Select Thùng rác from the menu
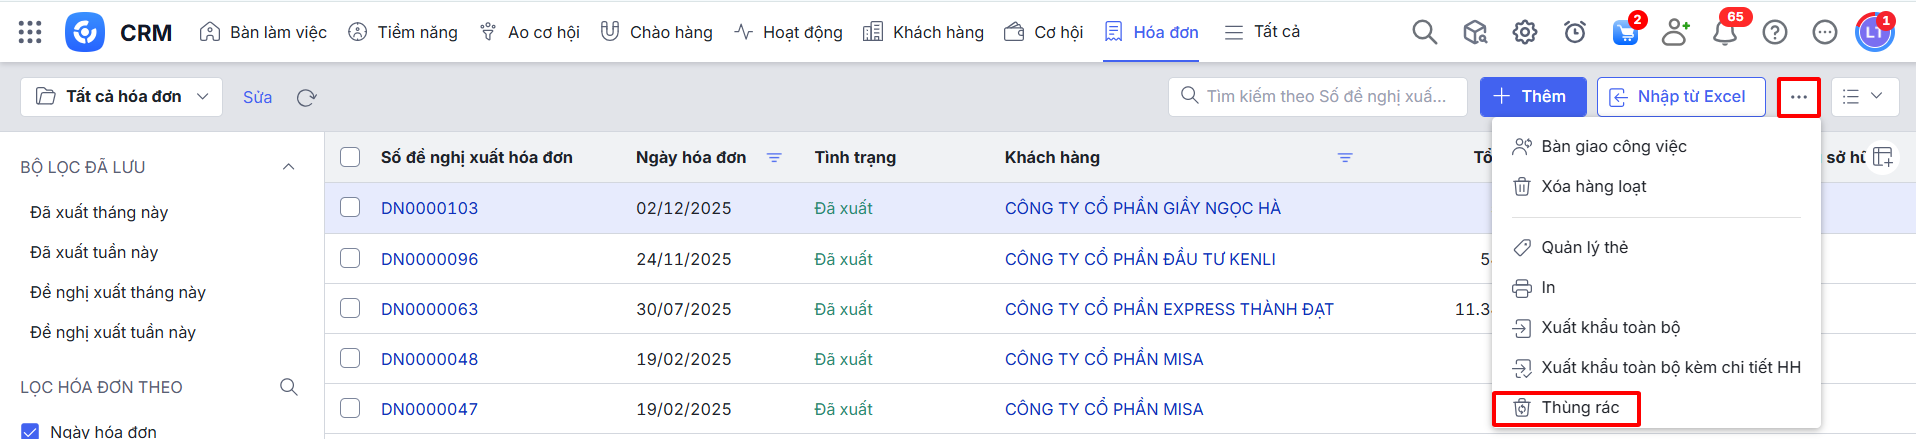Viewport: 1916px width, 439px height. (x=1579, y=407)
